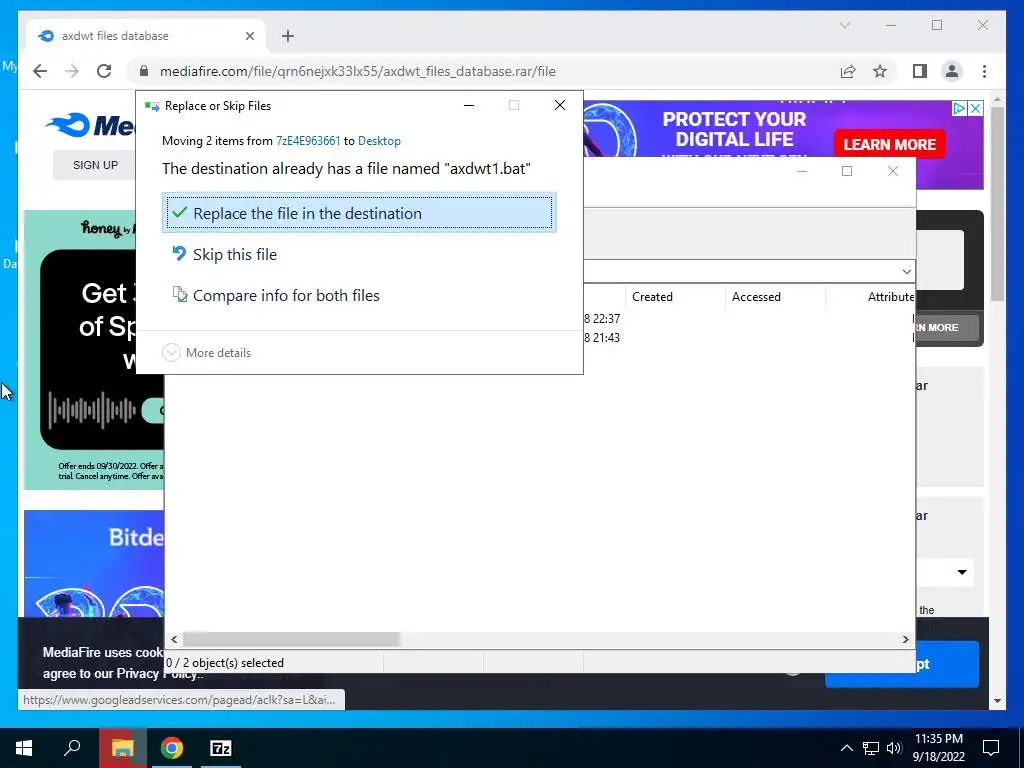
Task: Open File Explorer from taskbar
Action: (122, 748)
